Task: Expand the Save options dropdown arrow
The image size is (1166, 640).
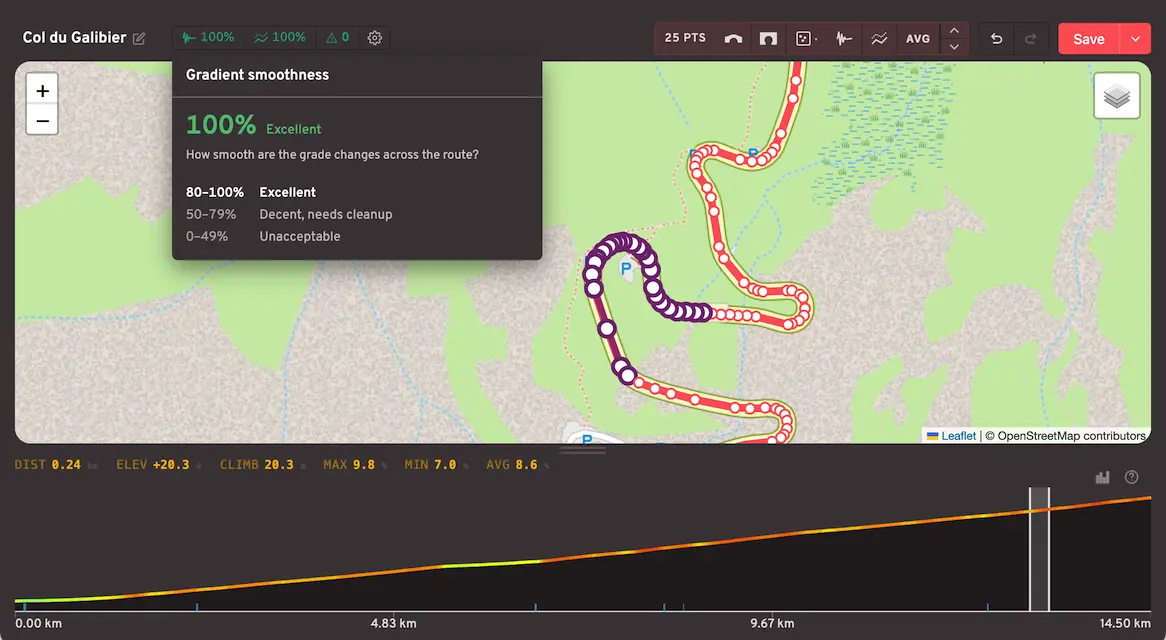Action: tap(1136, 39)
